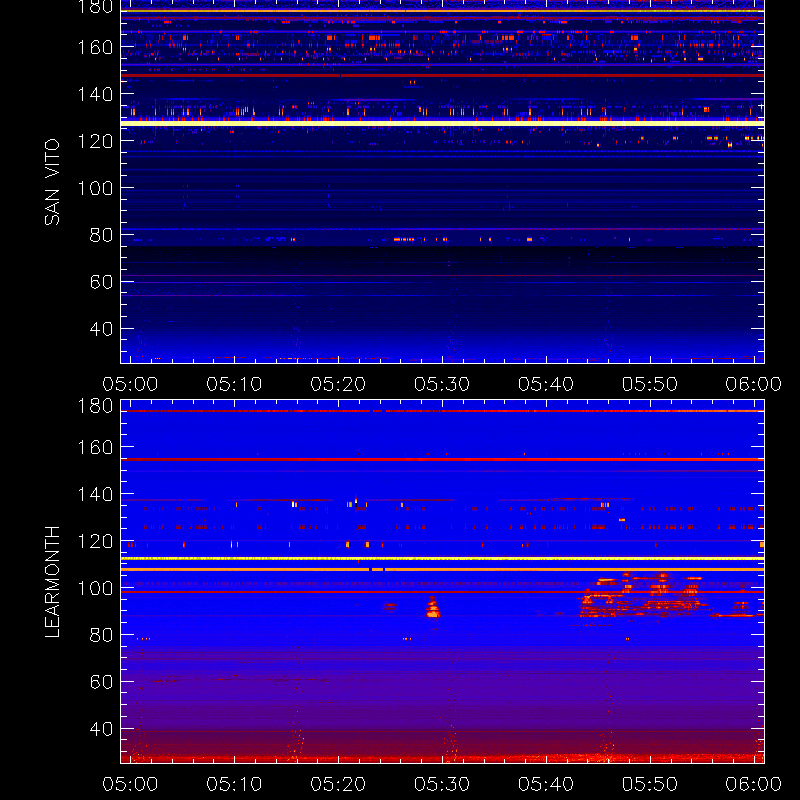Click 05:00 time label under Learmonth plot
Screen dimensions: 800x800
pyautogui.click(x=130, y=784)
